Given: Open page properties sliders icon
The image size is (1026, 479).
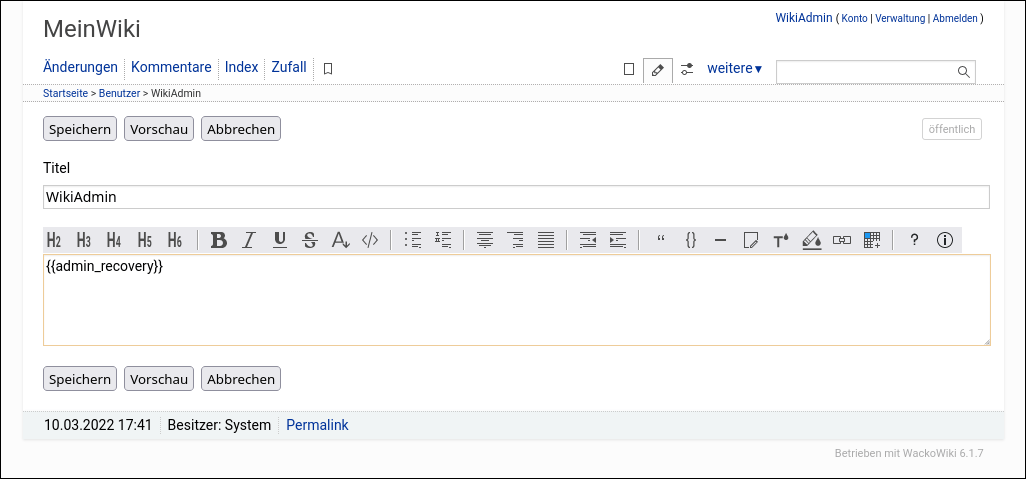Looking at the screenshot, I should point(687,69).
